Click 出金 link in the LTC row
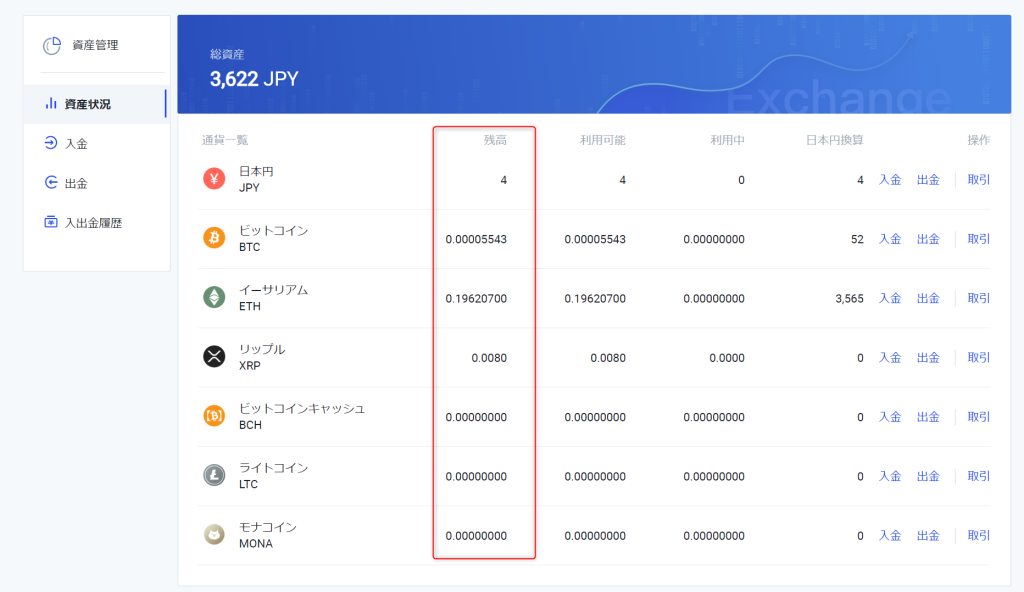Screen dimensions: 1024x592 [928, 476]
